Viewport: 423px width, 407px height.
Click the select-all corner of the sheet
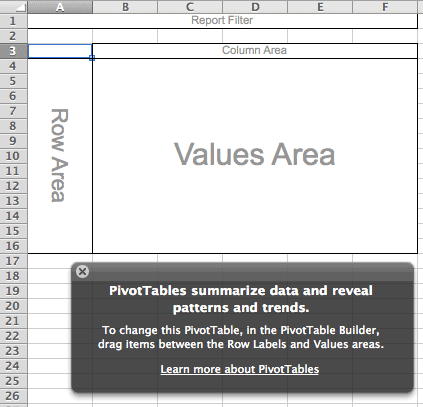14,7
